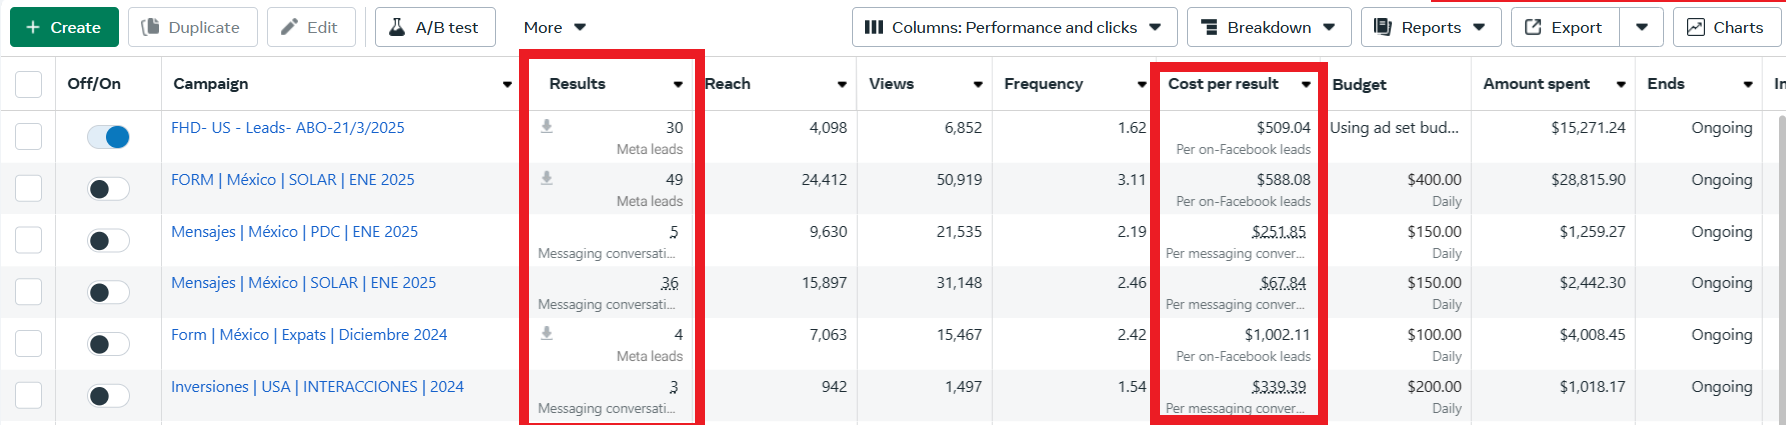This screenshot has width=1786, height=425.
Task: Click the Charts graph icon
Action: point(1695,27)
